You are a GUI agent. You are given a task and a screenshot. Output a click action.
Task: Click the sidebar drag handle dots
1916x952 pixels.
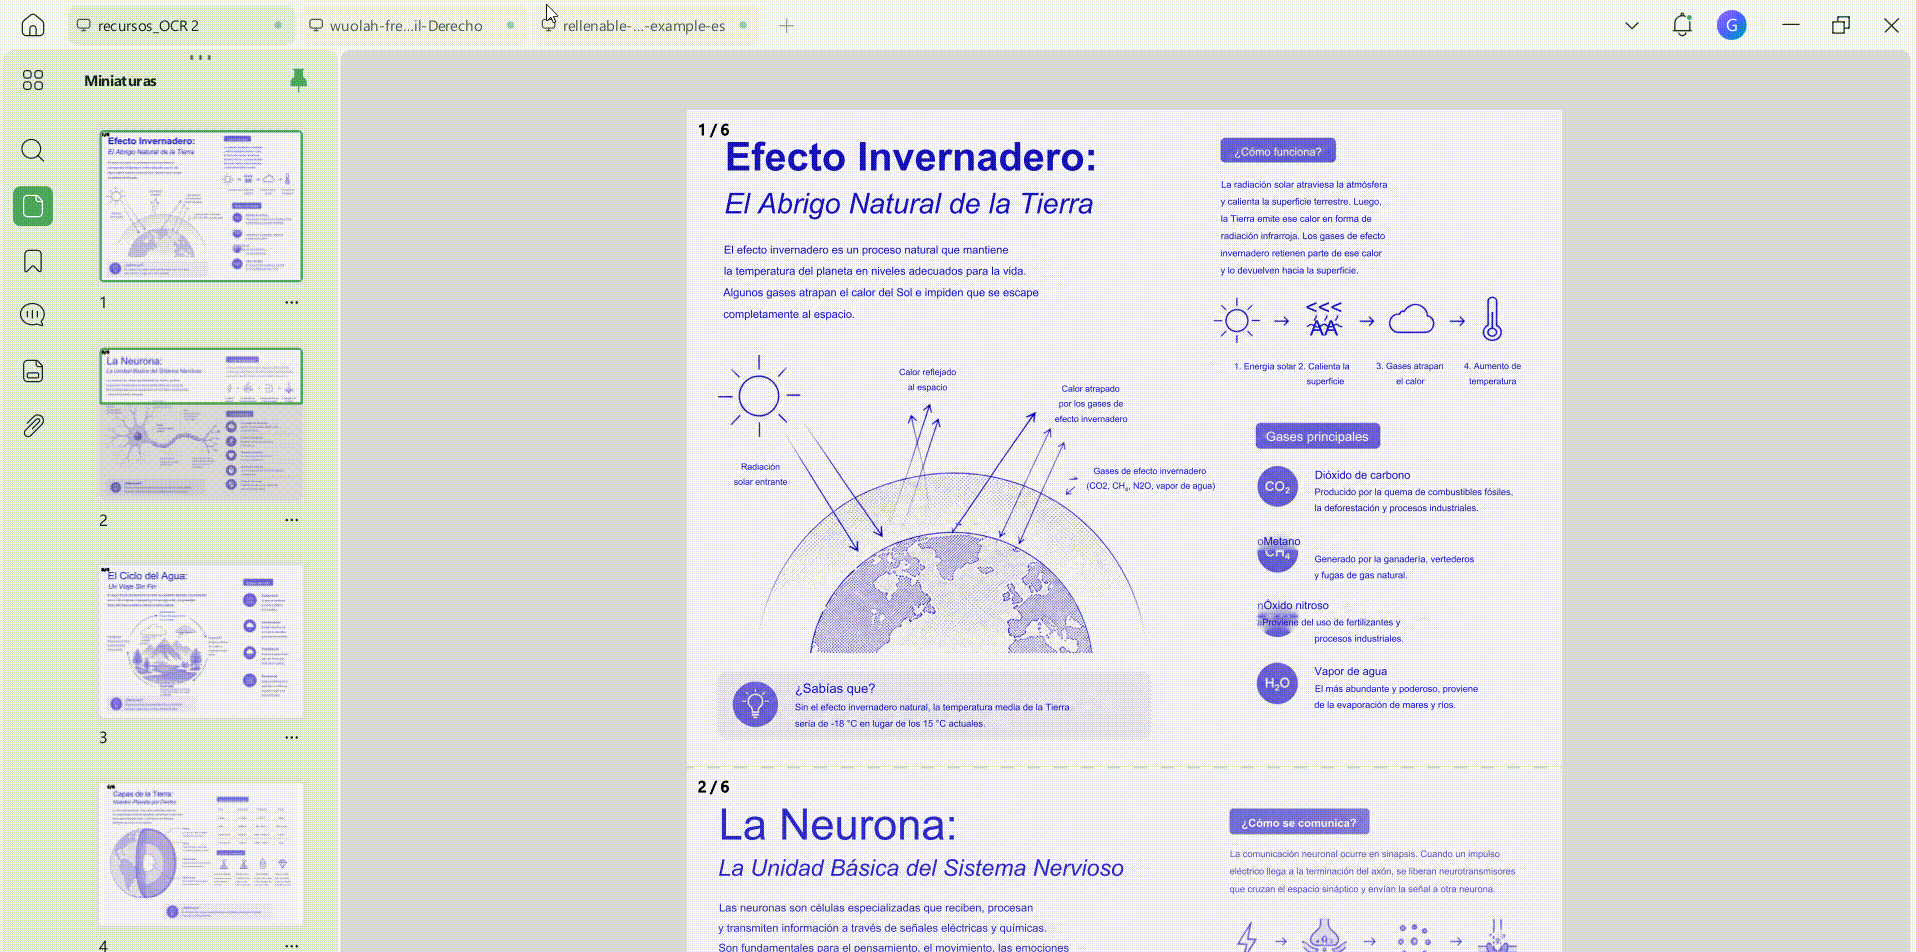[200, 57]
